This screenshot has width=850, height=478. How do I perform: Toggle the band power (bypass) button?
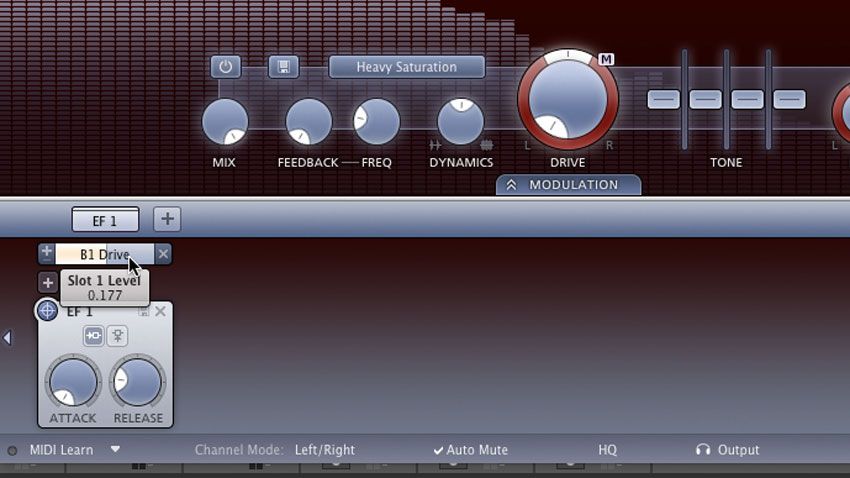226,67
